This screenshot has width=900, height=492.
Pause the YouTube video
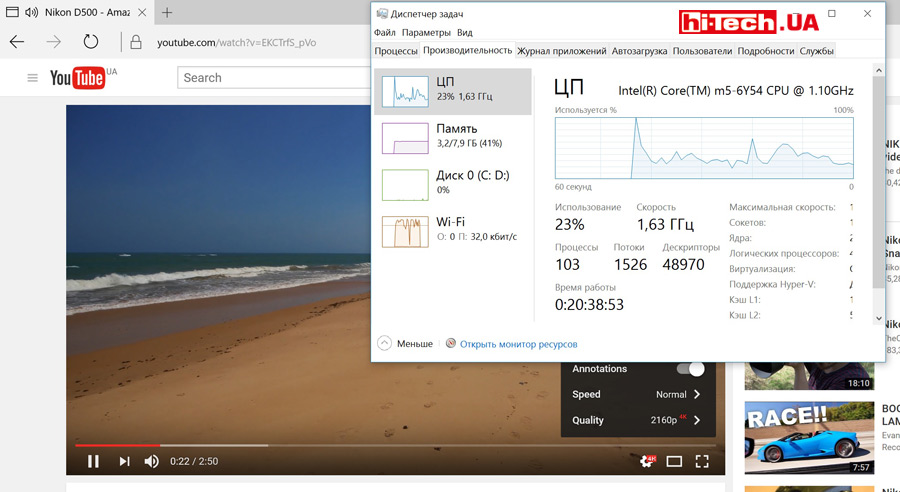pos(93,461)
